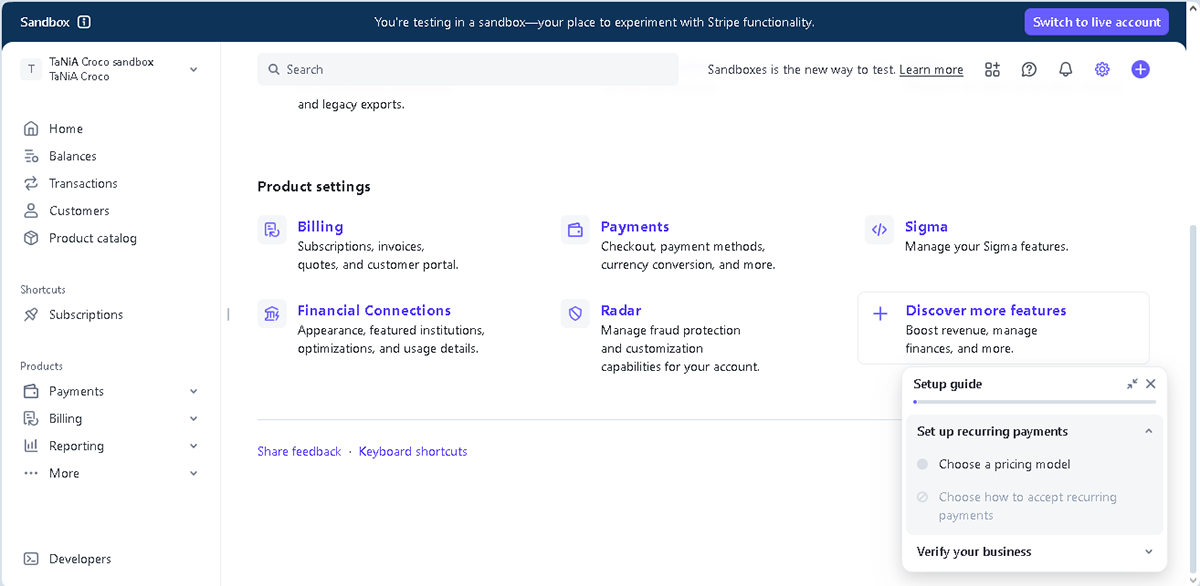This screenshot has height=586, width=1200.
Task: Click the Radar shield icon
Action: tap(575, 313)
